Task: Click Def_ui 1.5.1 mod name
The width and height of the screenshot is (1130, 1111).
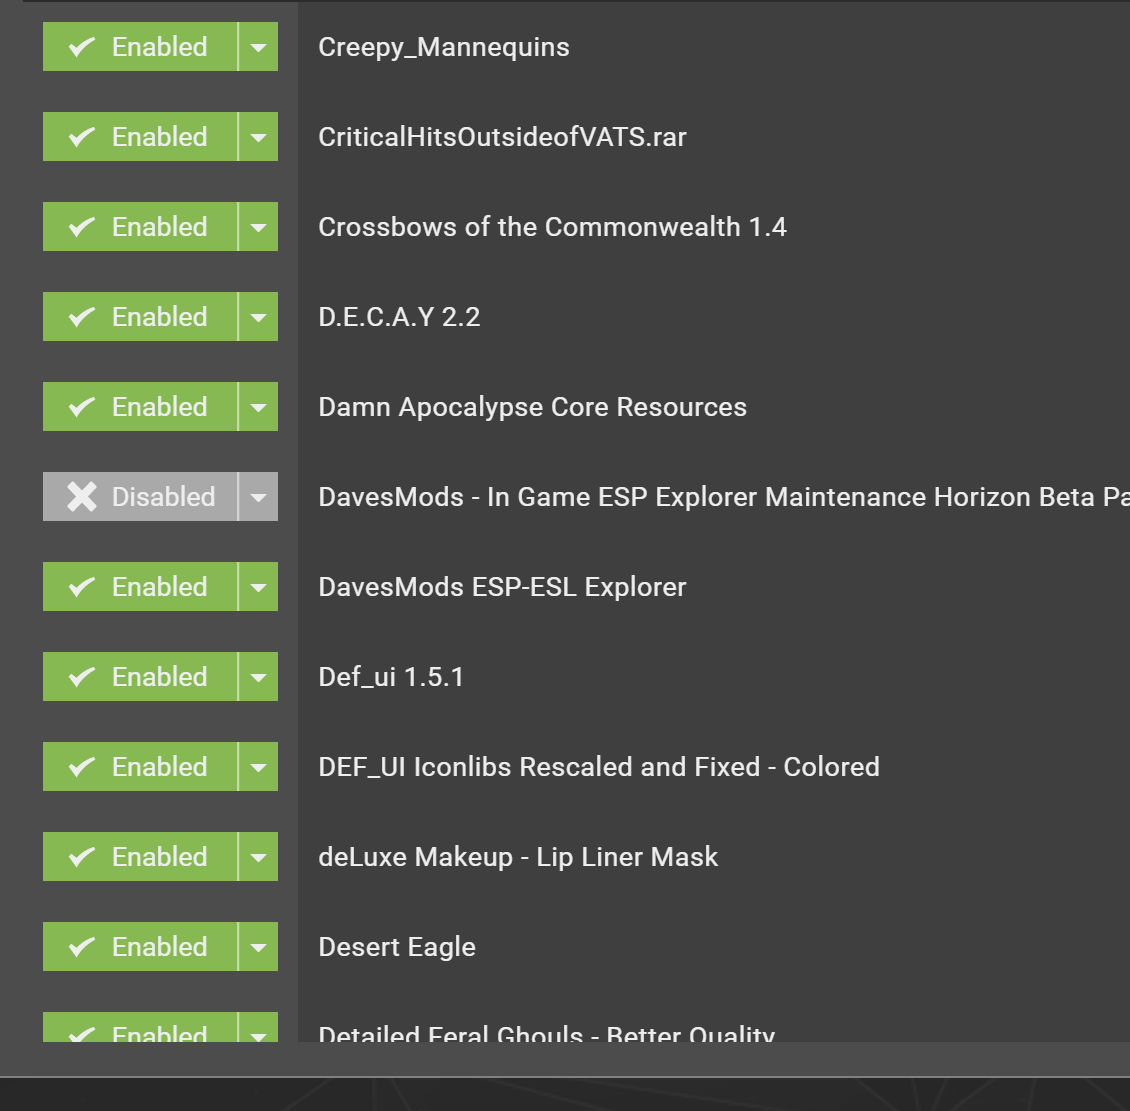Action: [x=391, y=677]
